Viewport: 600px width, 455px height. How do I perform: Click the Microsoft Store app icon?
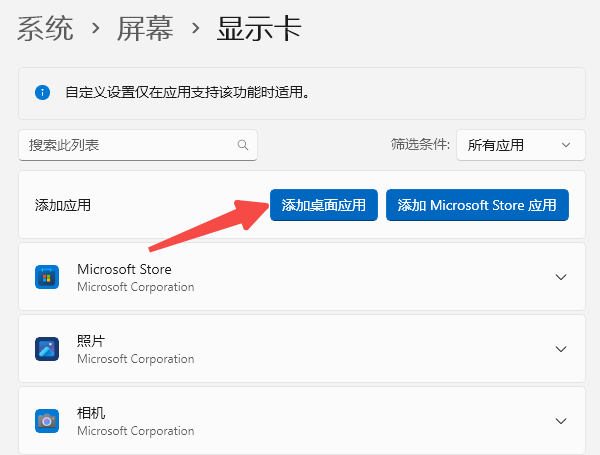pyautogui.click(x=47, y=277)
